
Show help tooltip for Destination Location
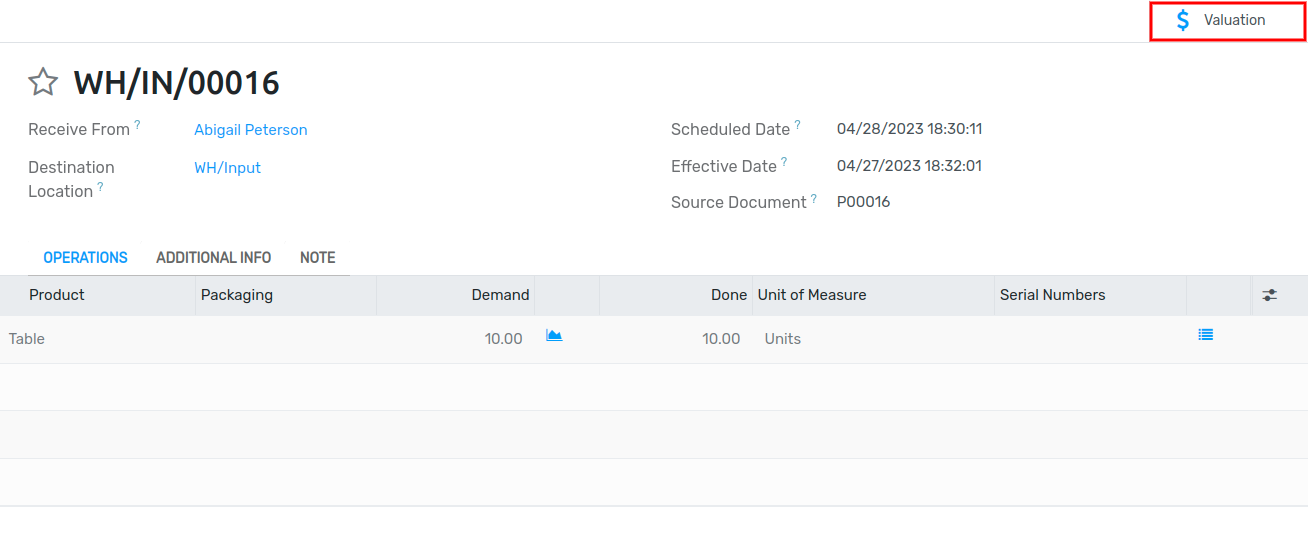coord(100,186)
